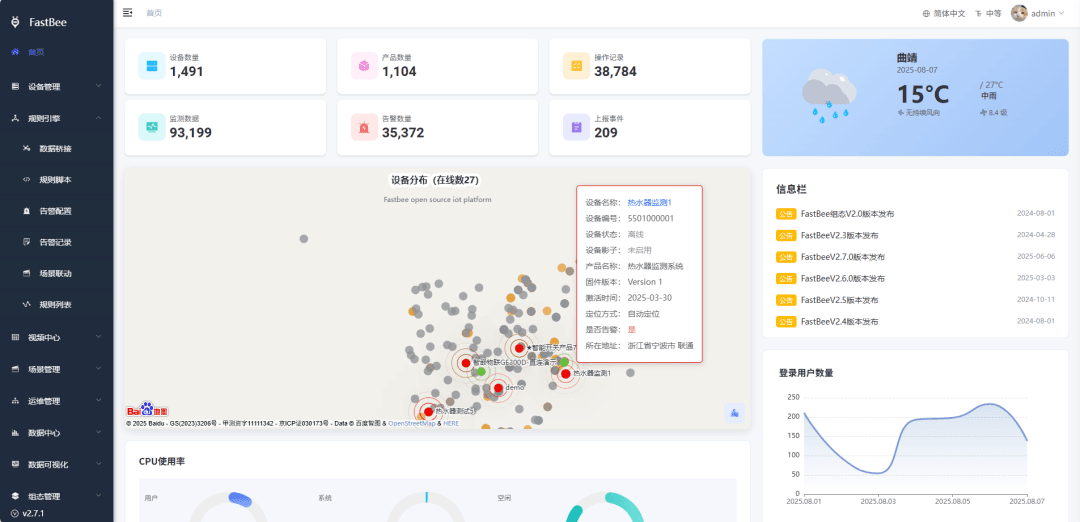Viewport: 1080px width, 522px height.
Task: Open the 热水器监测1 device name link
Action: tap(649, 202)
